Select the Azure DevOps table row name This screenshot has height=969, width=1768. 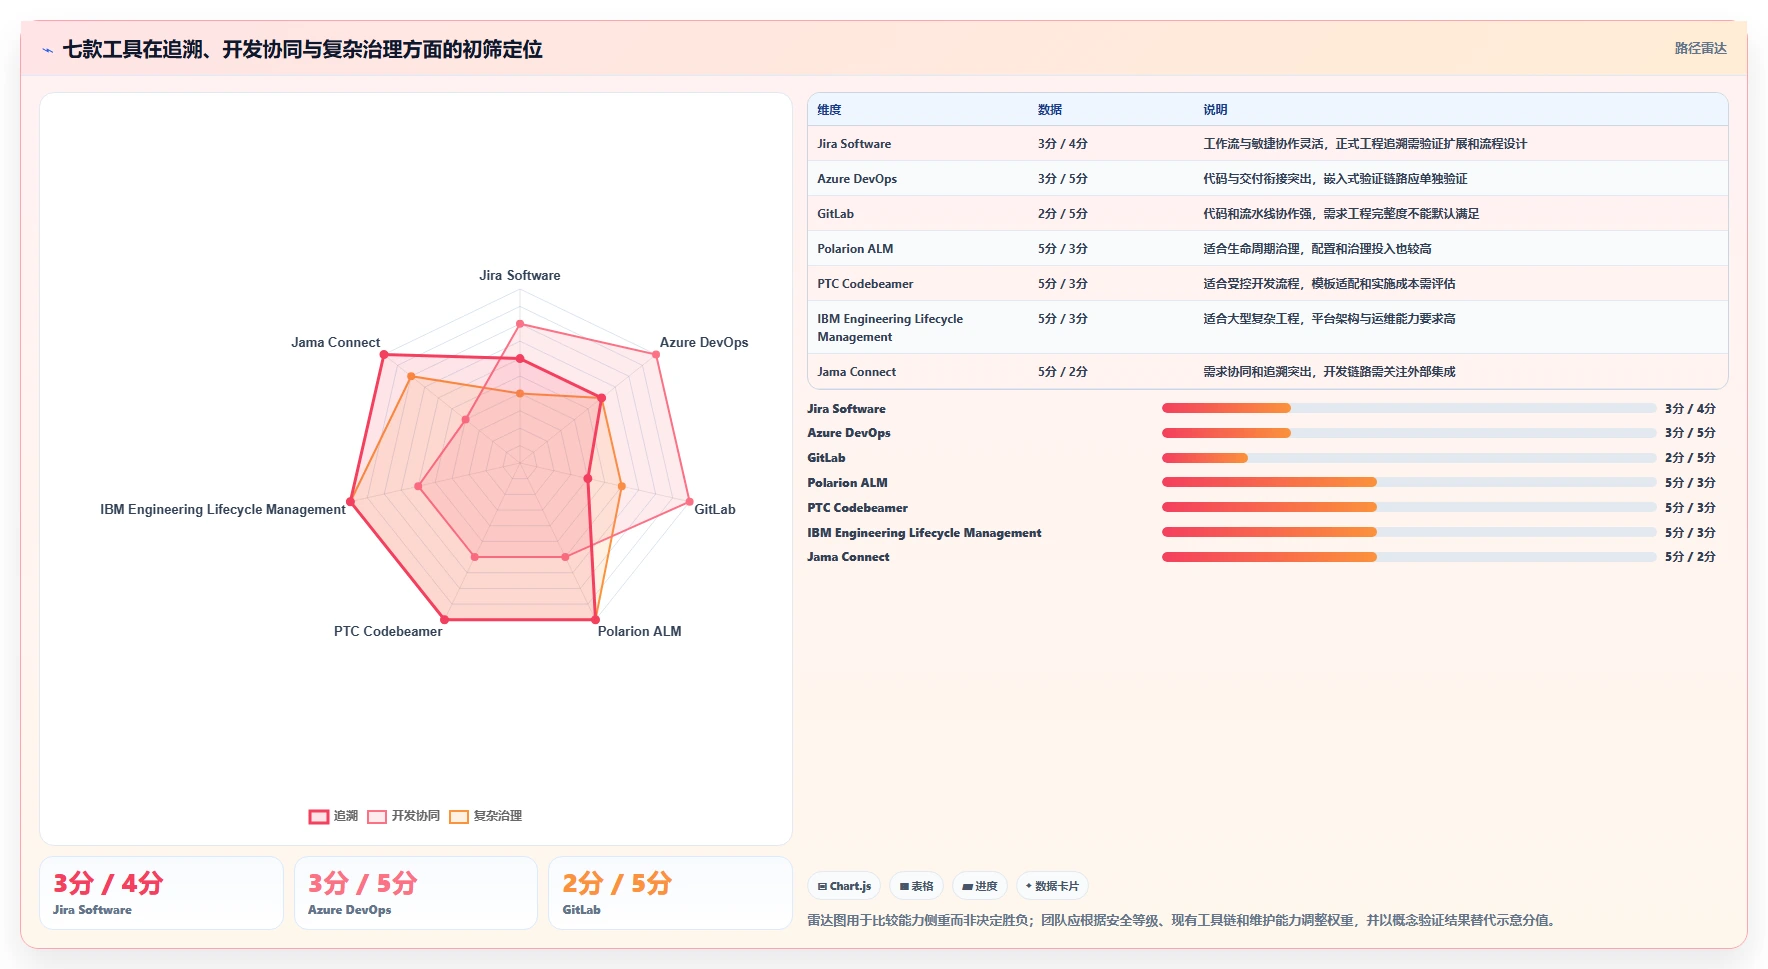point(857,179)
